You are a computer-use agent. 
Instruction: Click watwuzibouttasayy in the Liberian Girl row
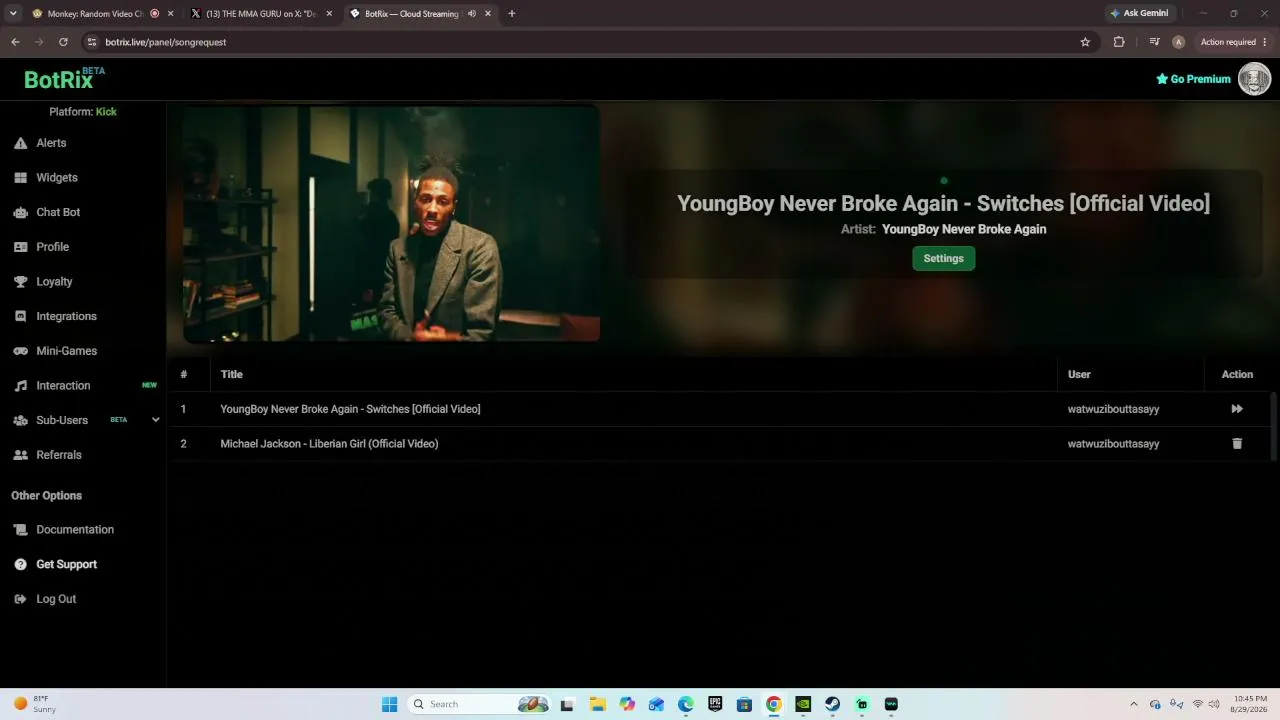click(1113, 444)
